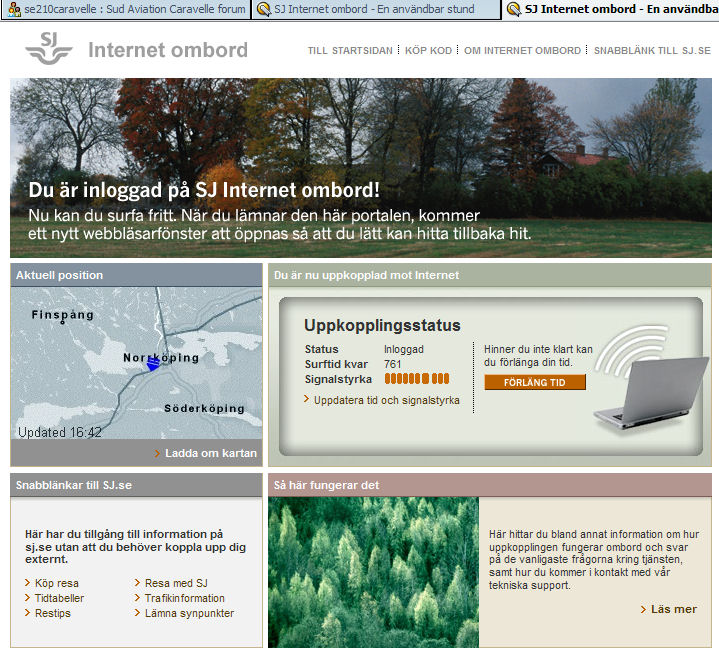This screenshot has width=719, height=664.
Task: Switch to the se210caravelle forum tab
Action: click(126, 9)
